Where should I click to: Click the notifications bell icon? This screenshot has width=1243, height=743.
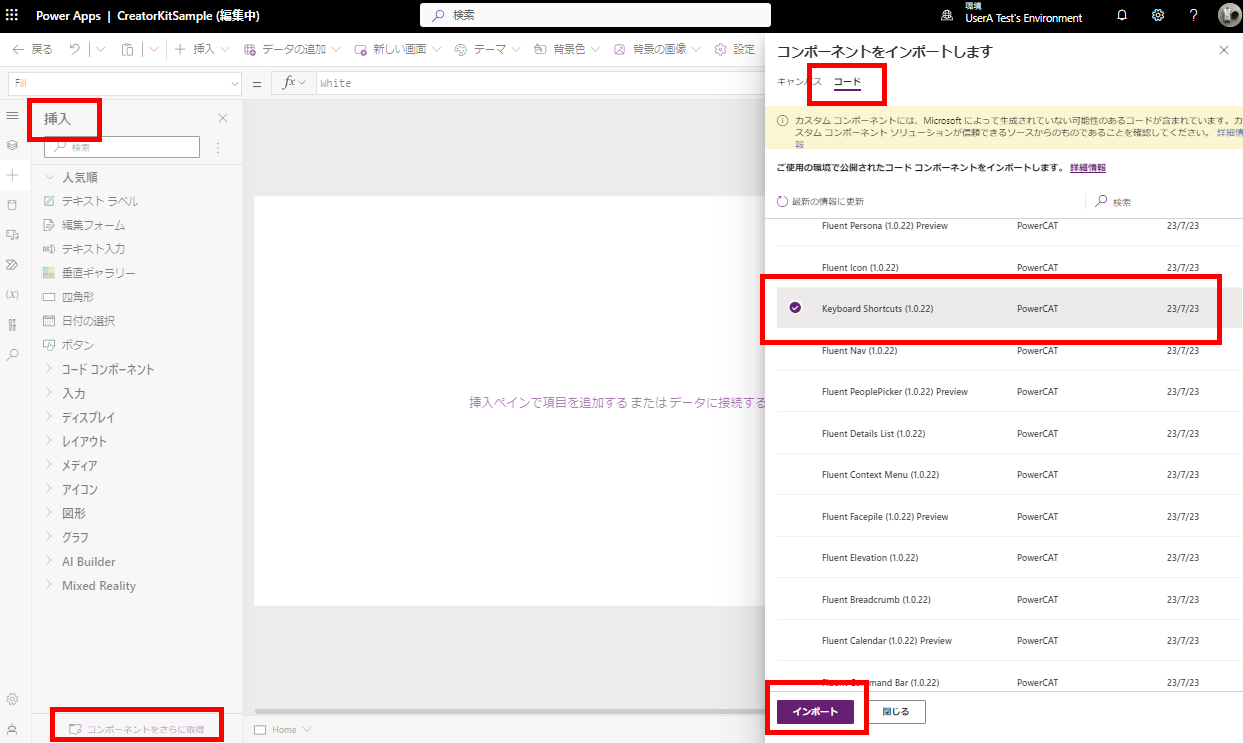1121,15
